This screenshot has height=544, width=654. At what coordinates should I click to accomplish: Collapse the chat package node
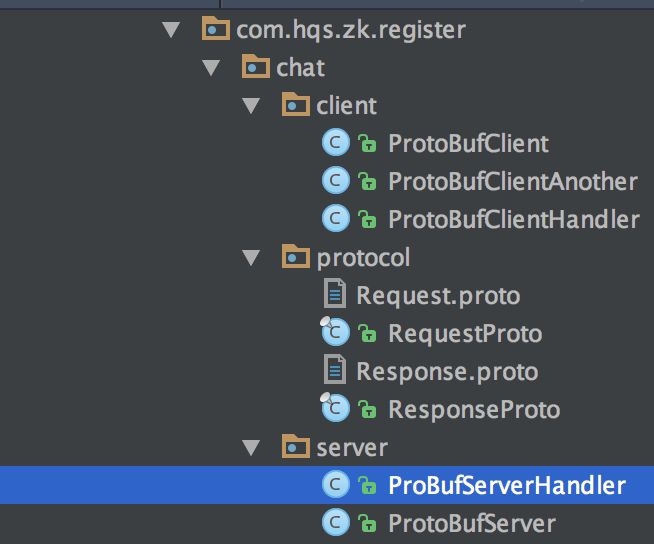pos(210,67)
